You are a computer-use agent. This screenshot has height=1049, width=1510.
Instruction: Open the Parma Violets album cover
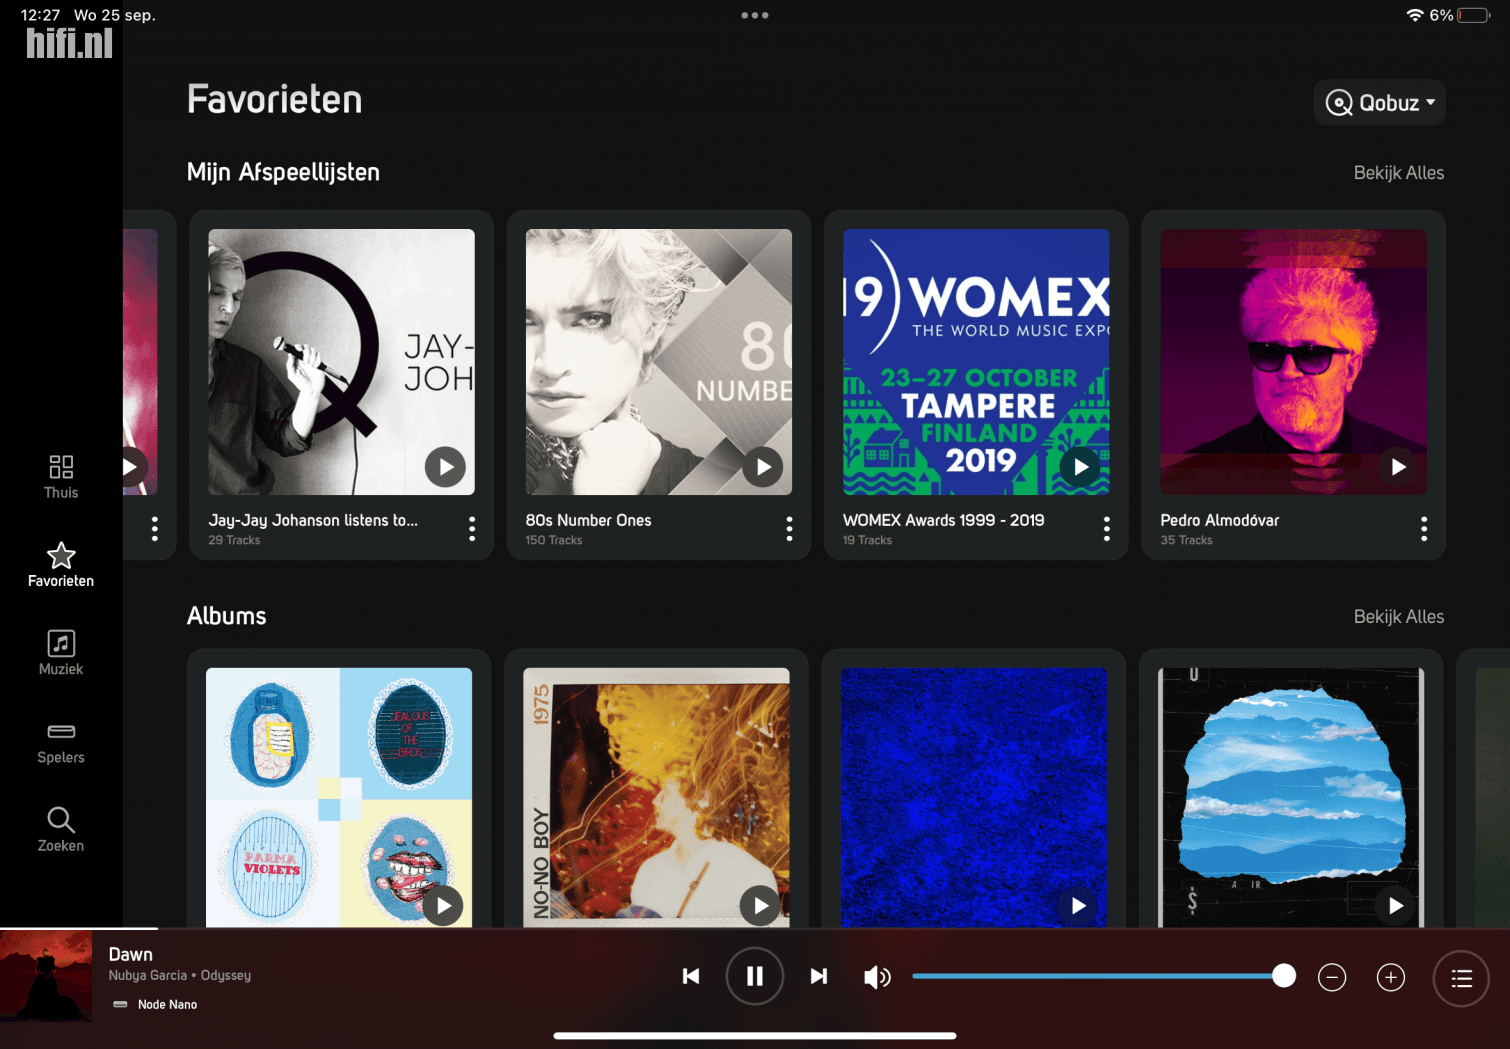tap(339, 797)
